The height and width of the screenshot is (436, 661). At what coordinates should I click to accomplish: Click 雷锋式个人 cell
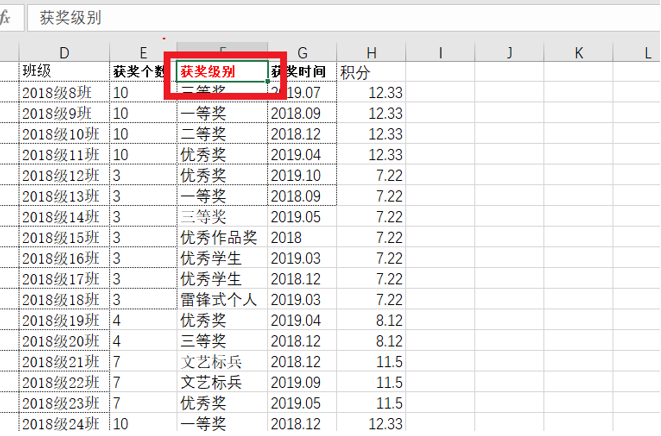point(222,299)
